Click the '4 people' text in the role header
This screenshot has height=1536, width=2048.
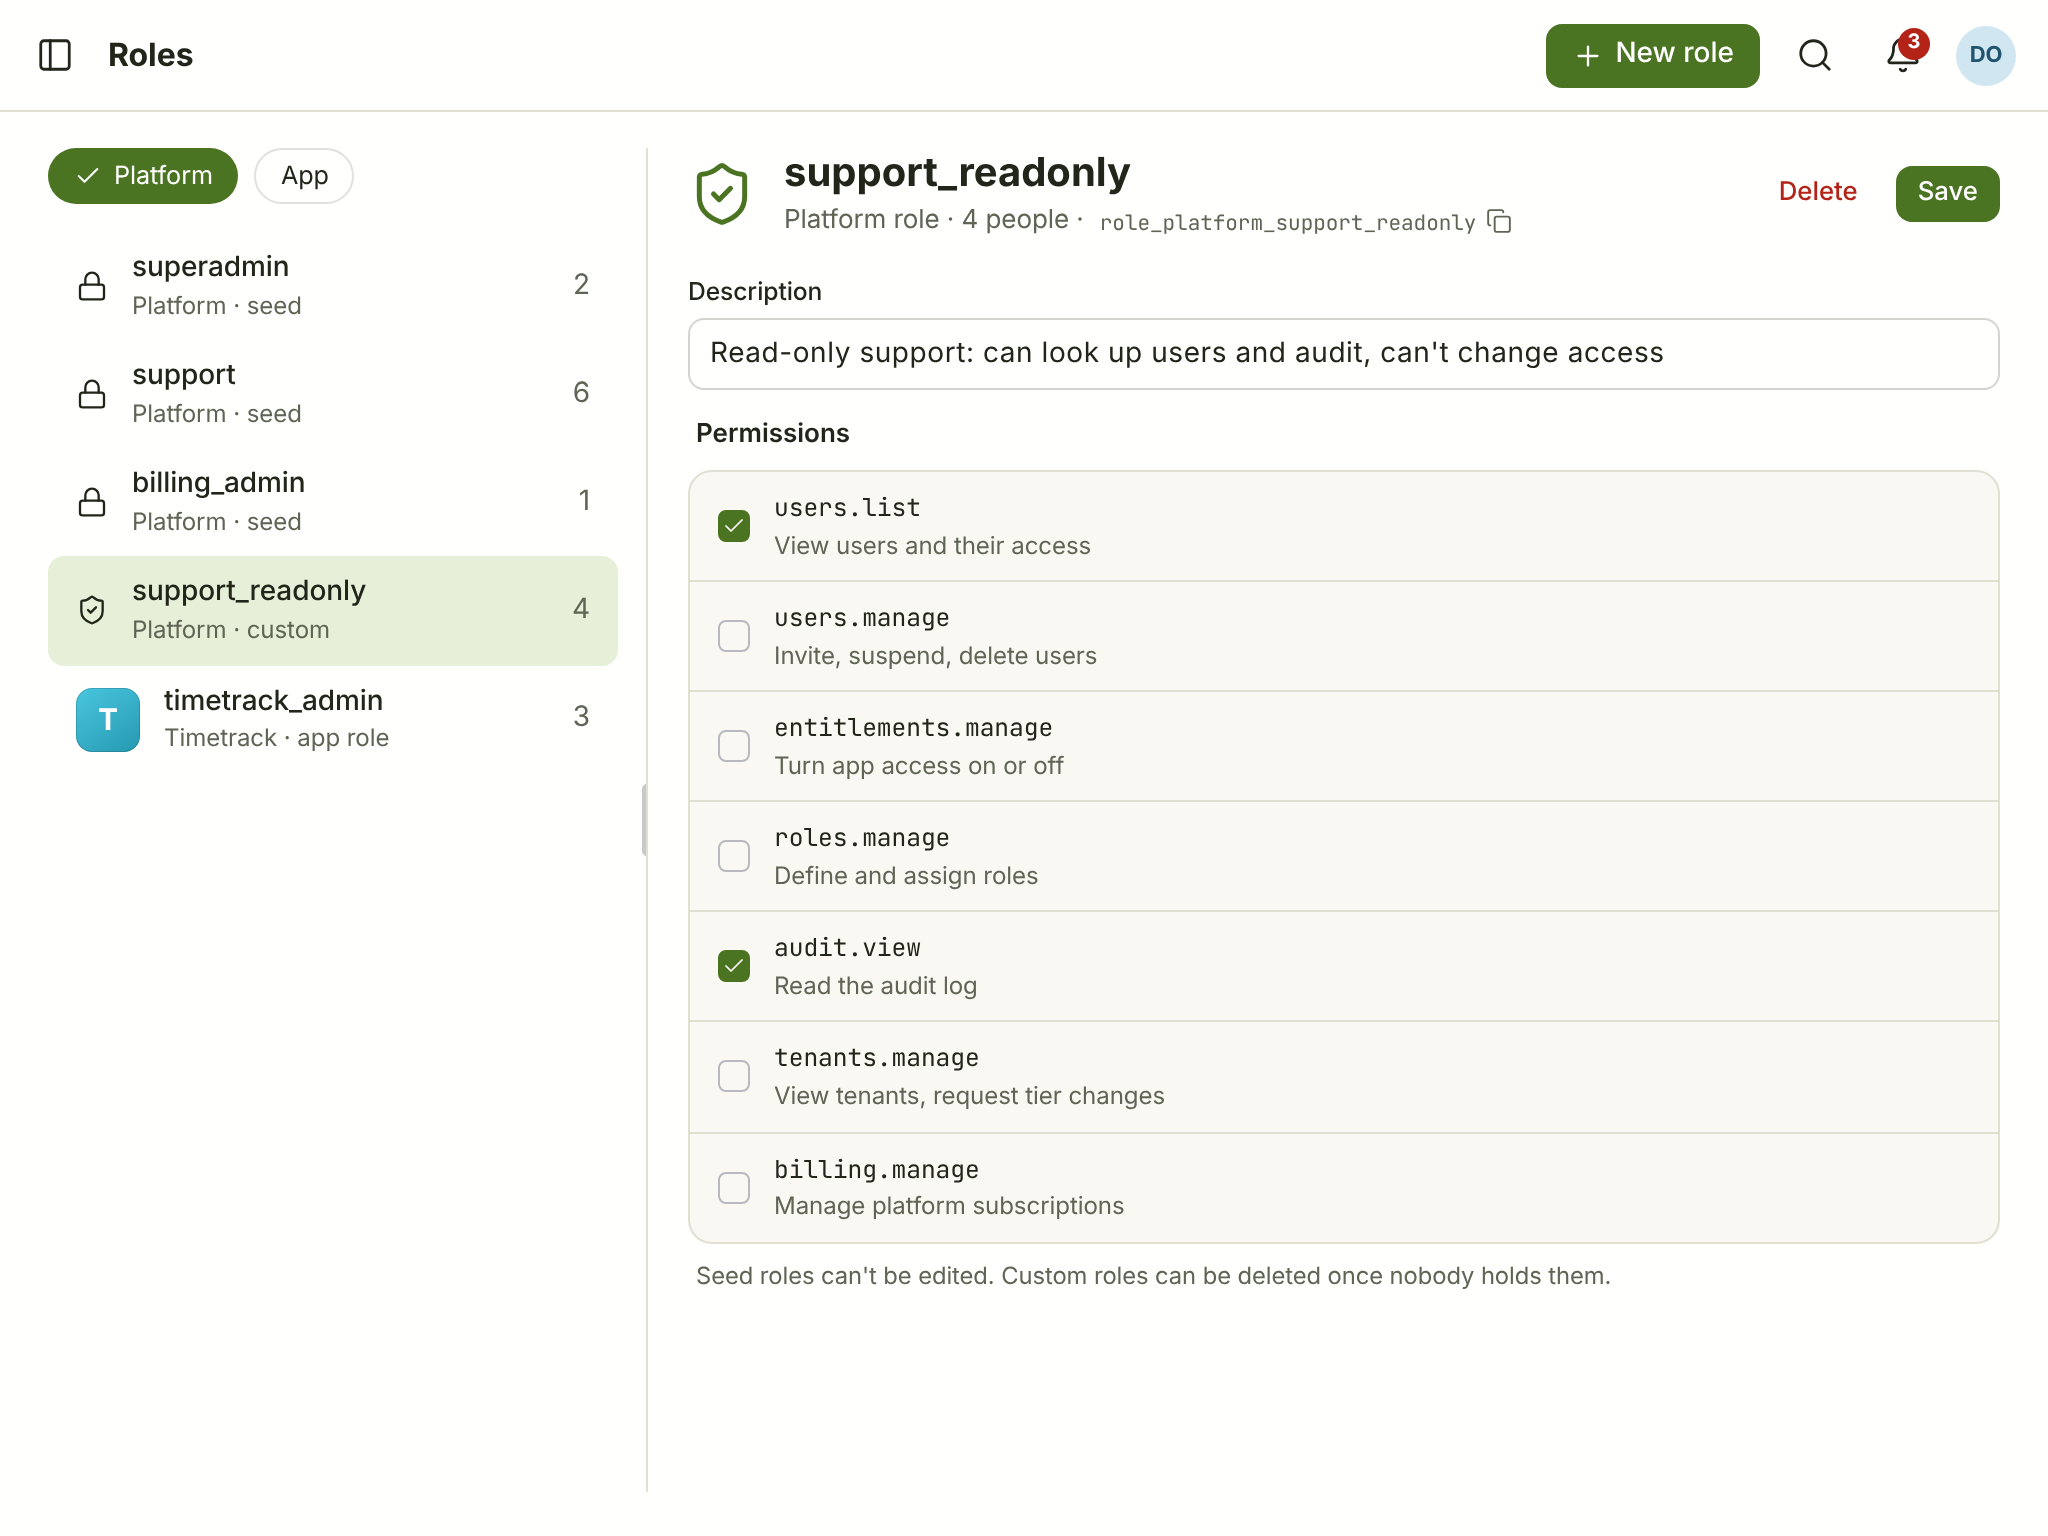(1015, 219)
